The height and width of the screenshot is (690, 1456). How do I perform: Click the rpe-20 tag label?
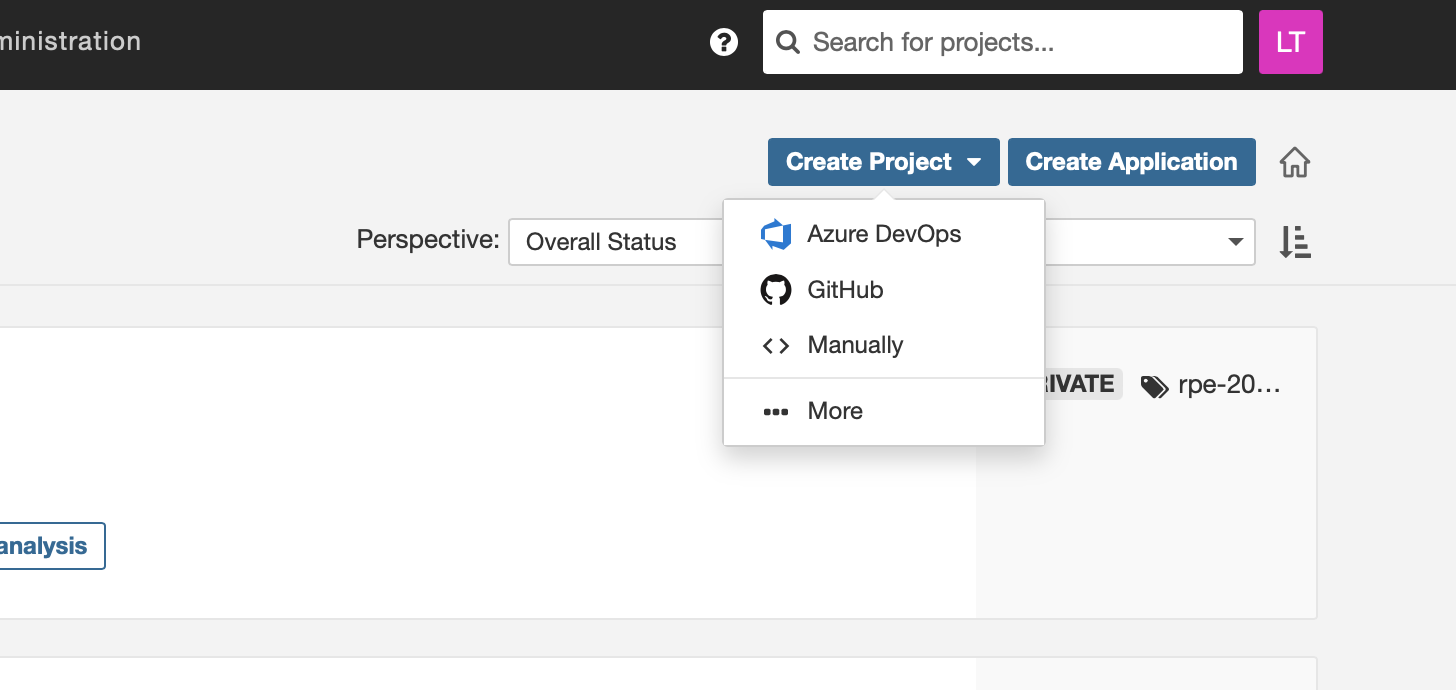[x=1229, y=385]
